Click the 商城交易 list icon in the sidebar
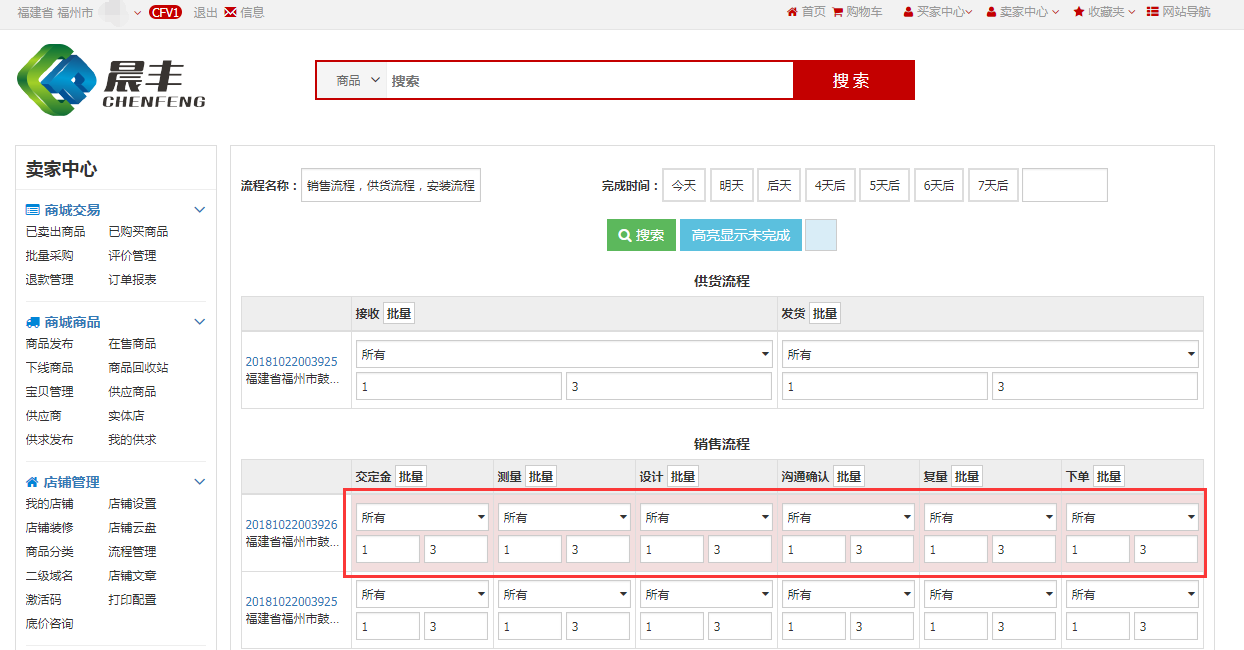This screenshot has height=650, width=1244. click(33, 210)
